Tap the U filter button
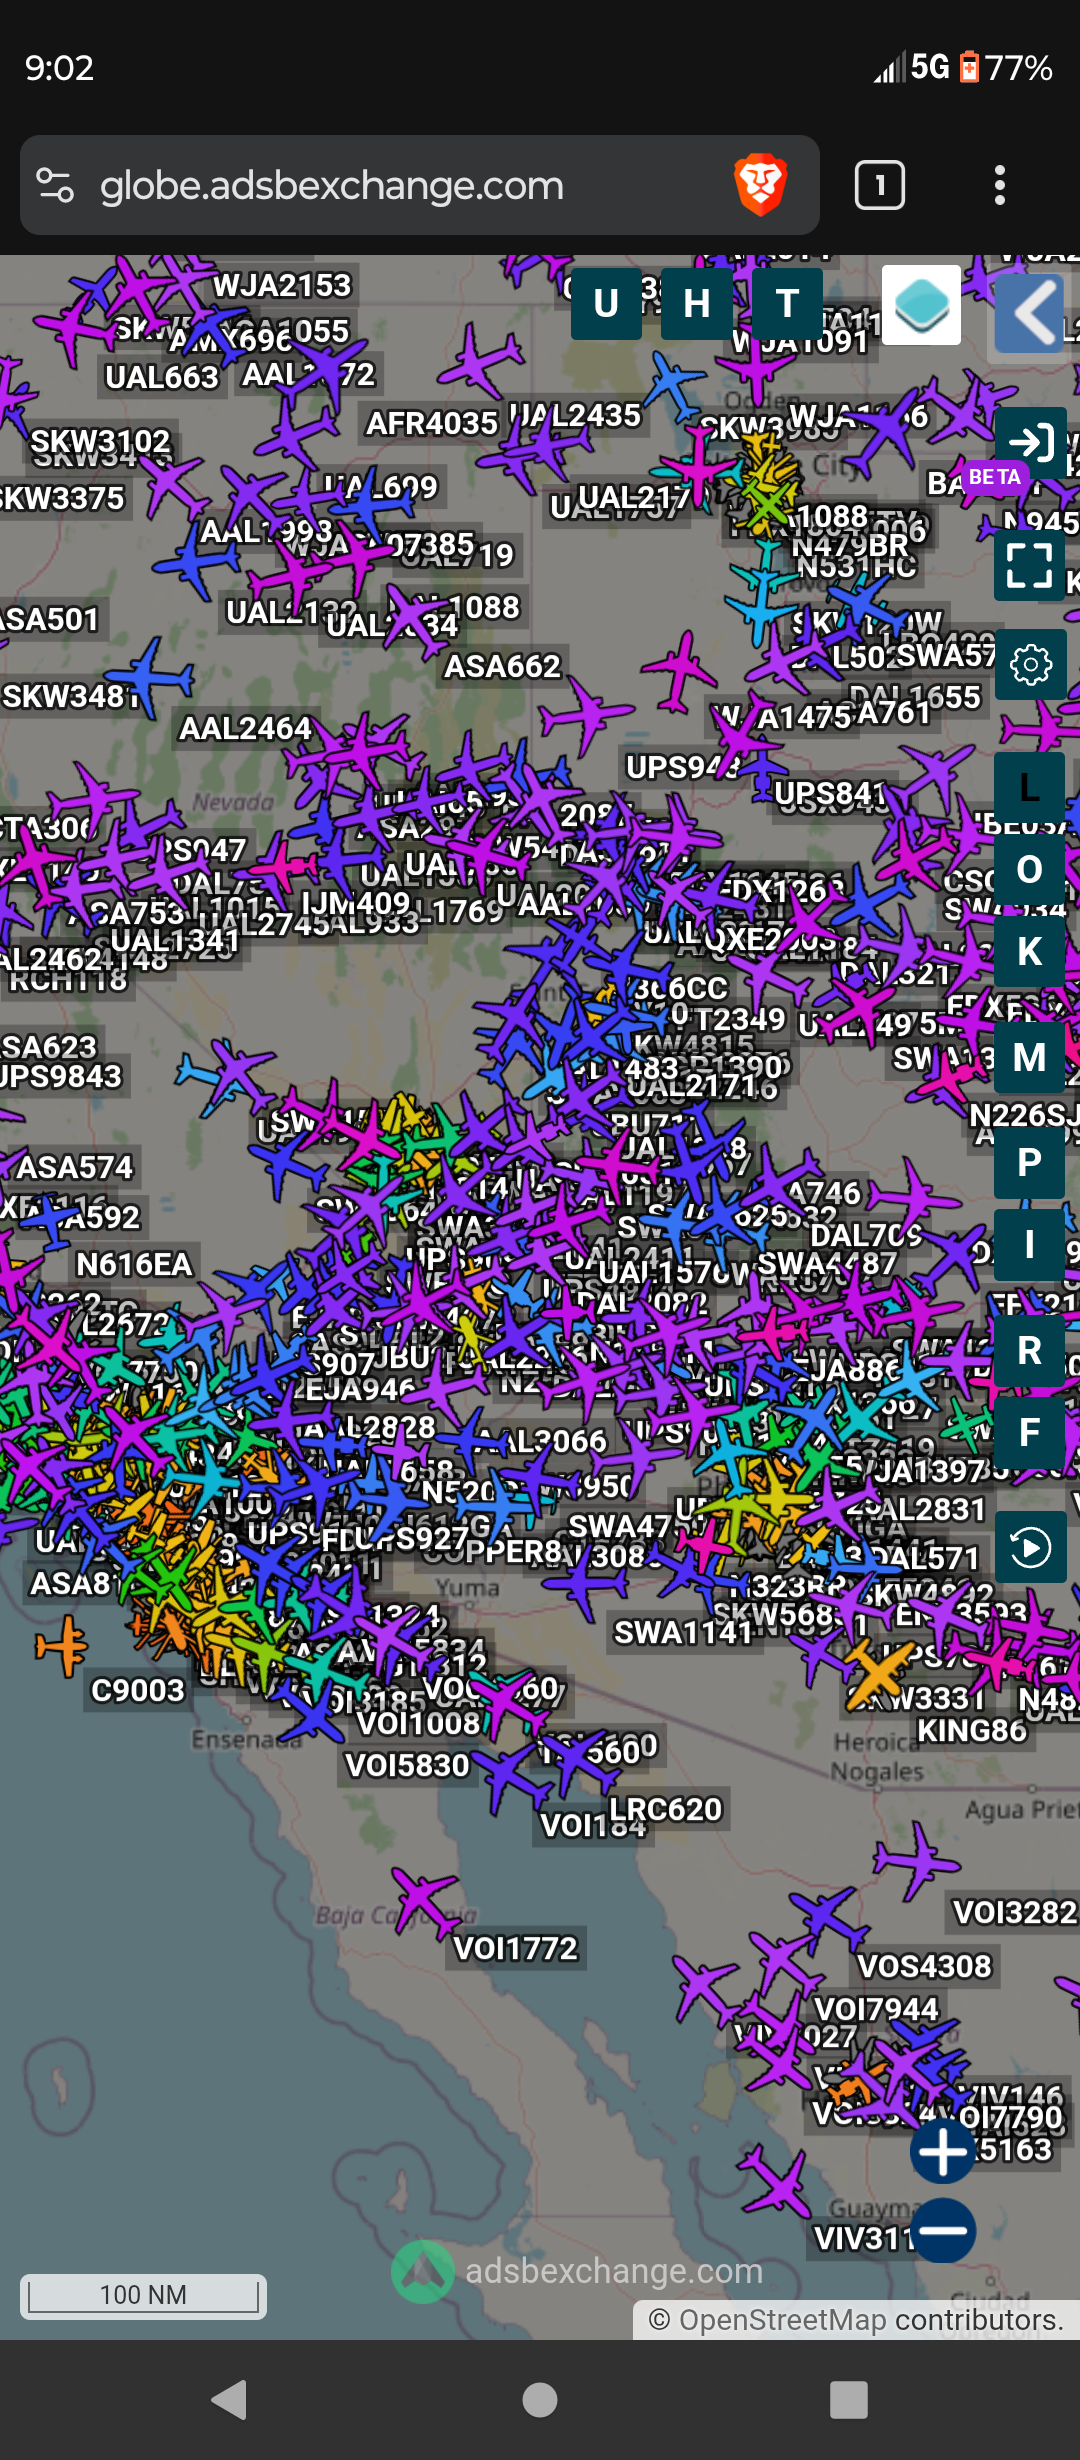The image size is (1080, 2460). (x=606, y=303)
